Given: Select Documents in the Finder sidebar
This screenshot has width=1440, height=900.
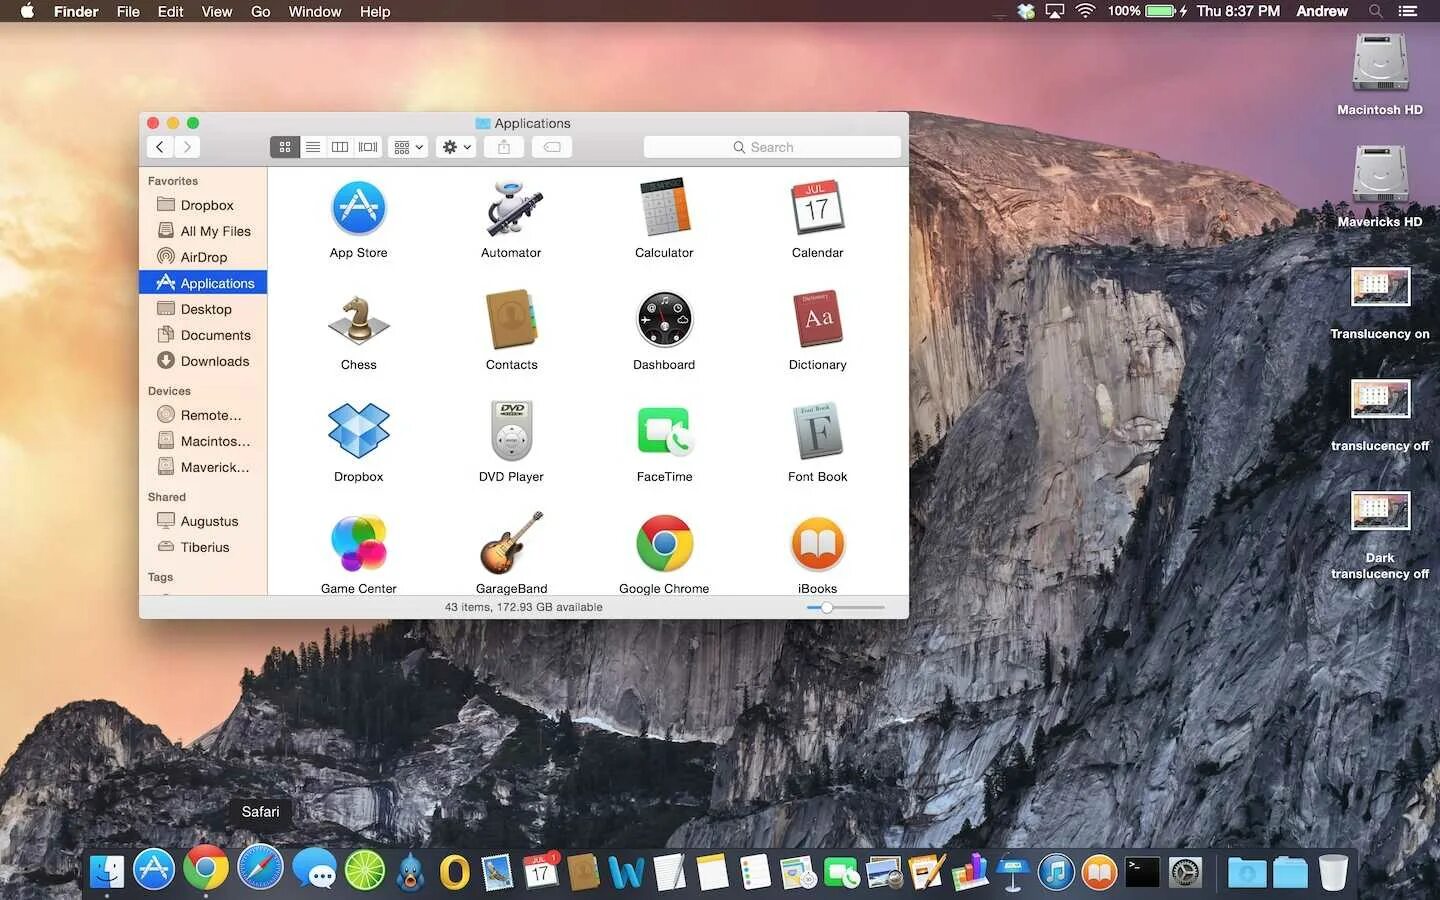Looking at the screenshot, I should [x=203, y=335].
